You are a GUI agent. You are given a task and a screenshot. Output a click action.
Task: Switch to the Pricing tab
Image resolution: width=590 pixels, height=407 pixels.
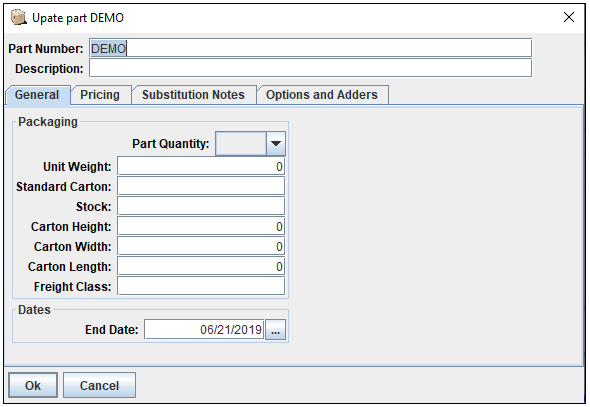100,95
